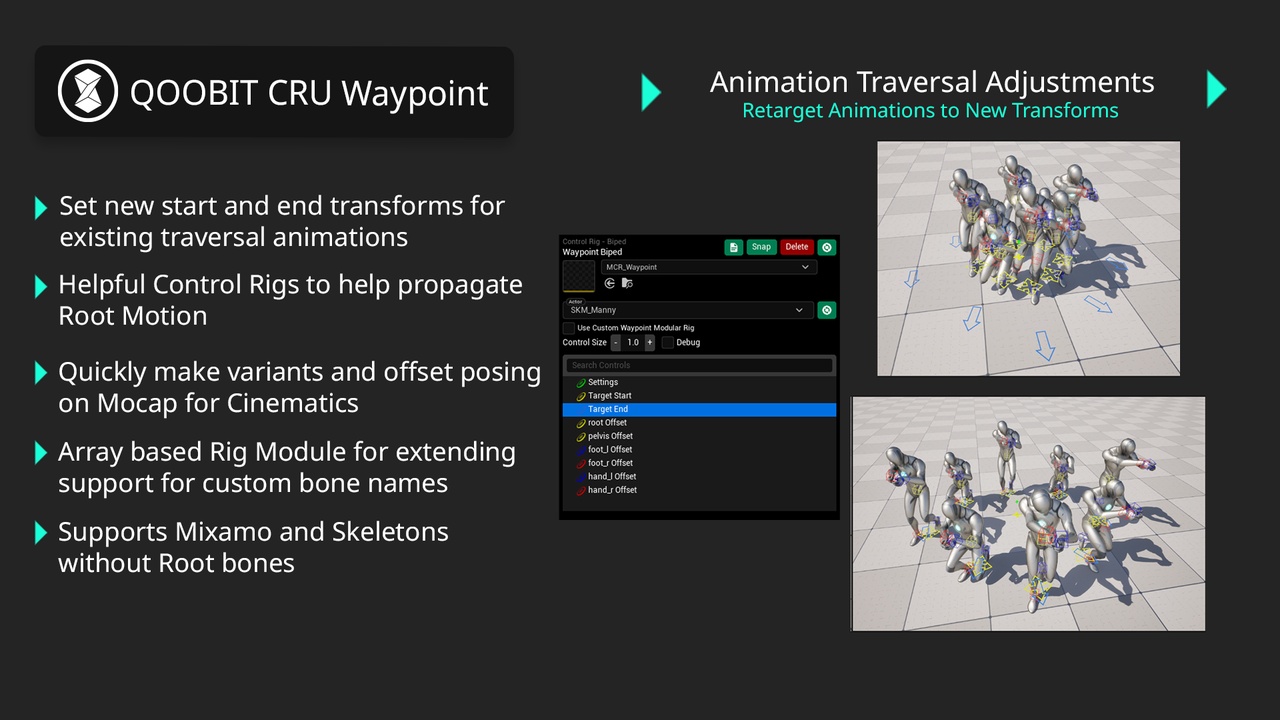Click the Snap button
The width and height of the screenshot is (1280, 720).
pyautogui.click(x=761, y=247)
